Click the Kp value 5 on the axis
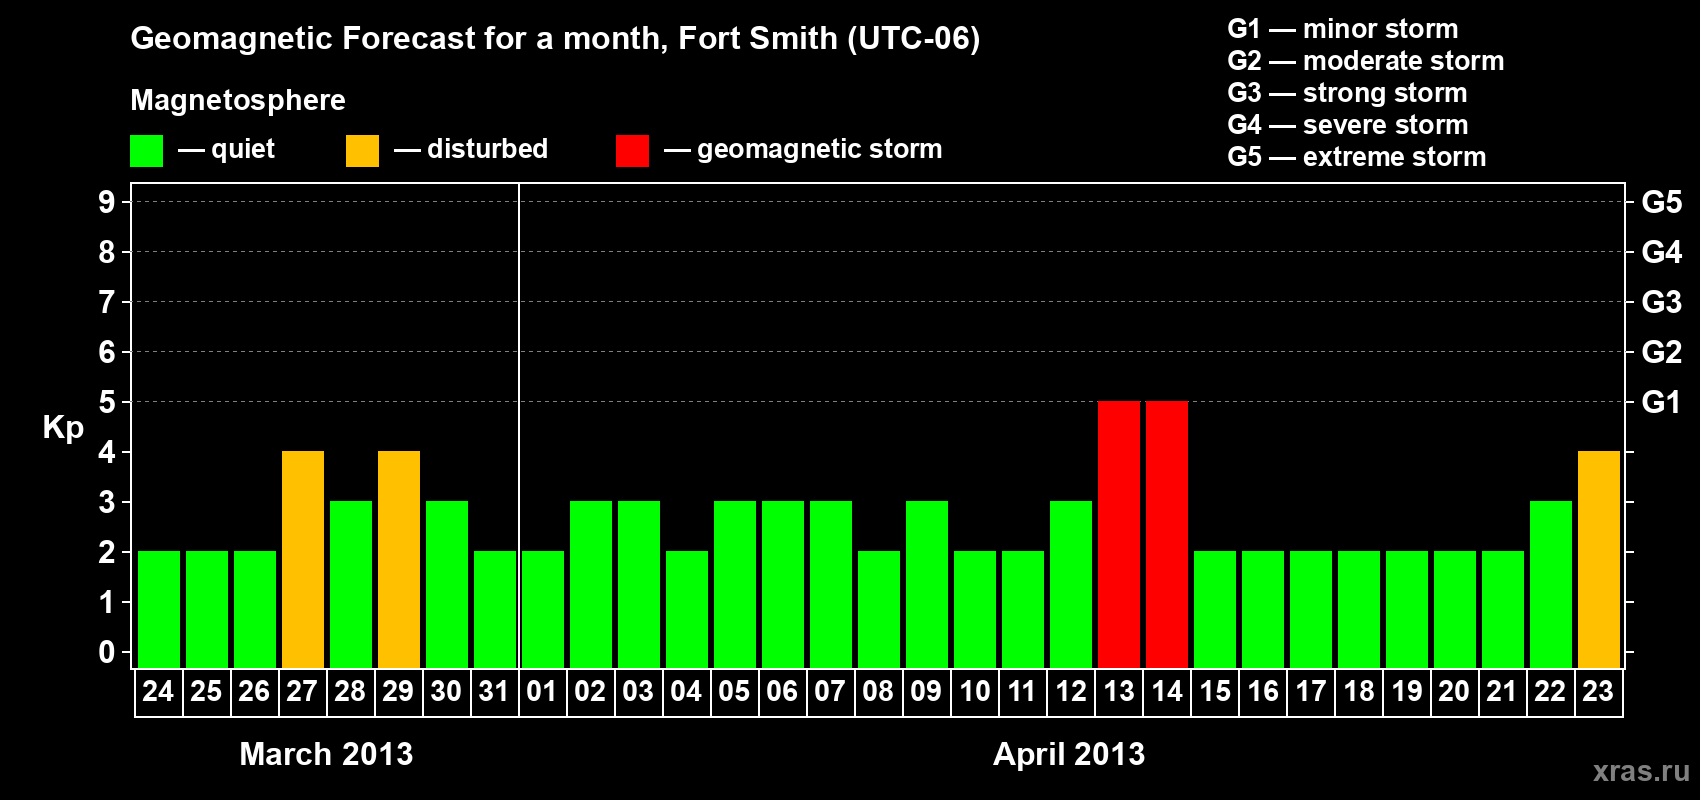The height and width of the screenshot is (800, 1700). [x=107, y=402]
